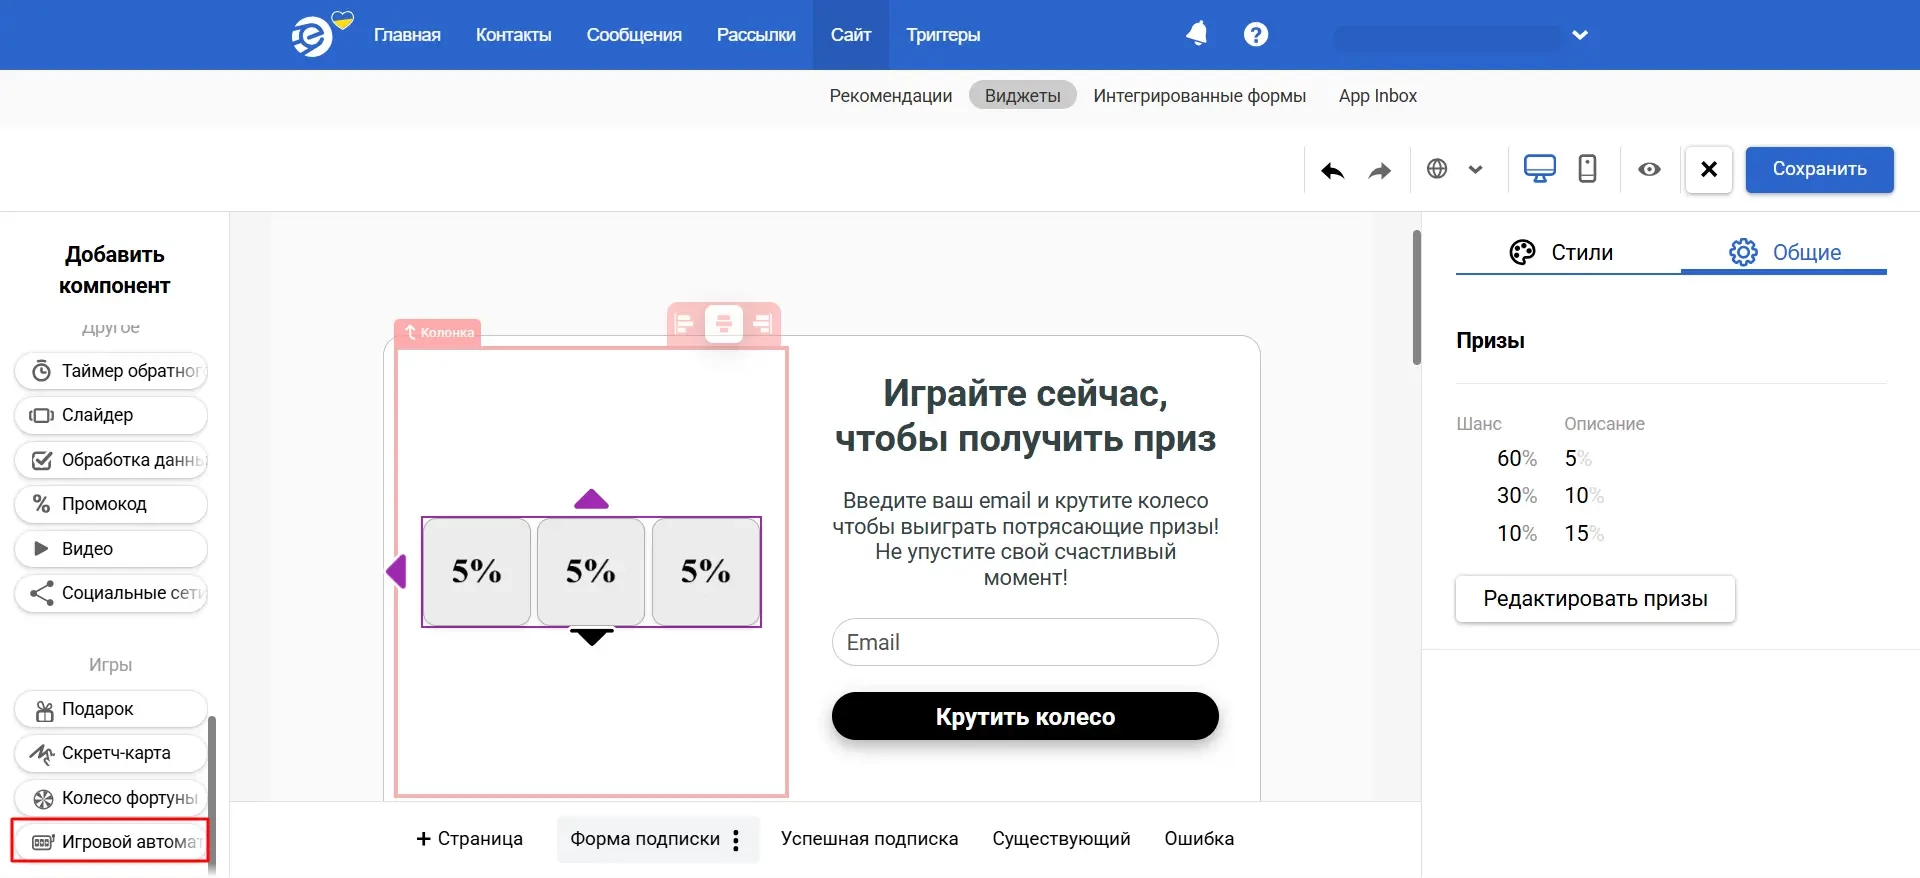Click the canvas vertical scrollbar
This screenshot has width=1920, height=878.
pos(1416,298)
